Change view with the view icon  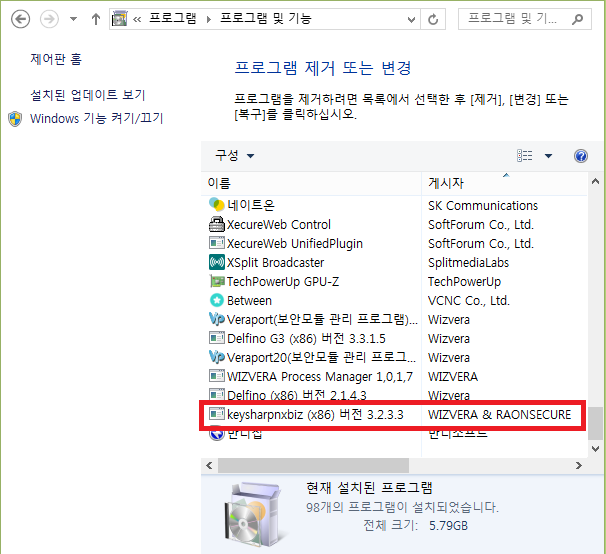524,156
